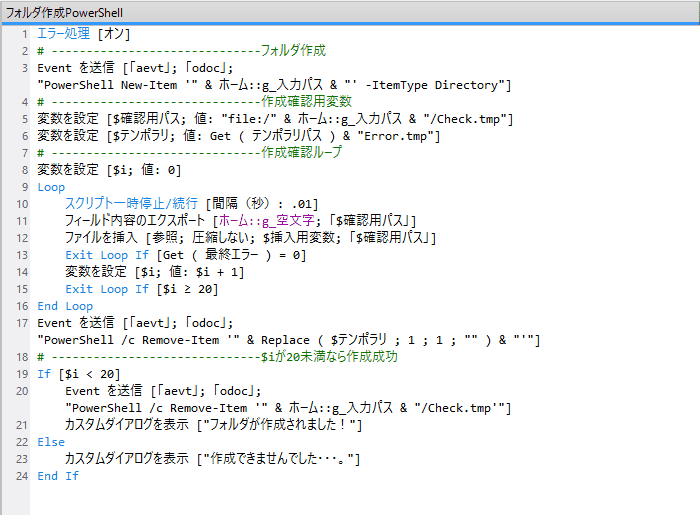Click the PowerShell New-Item command text
Screen dimensions: 700x515
(x=274, y=85)
